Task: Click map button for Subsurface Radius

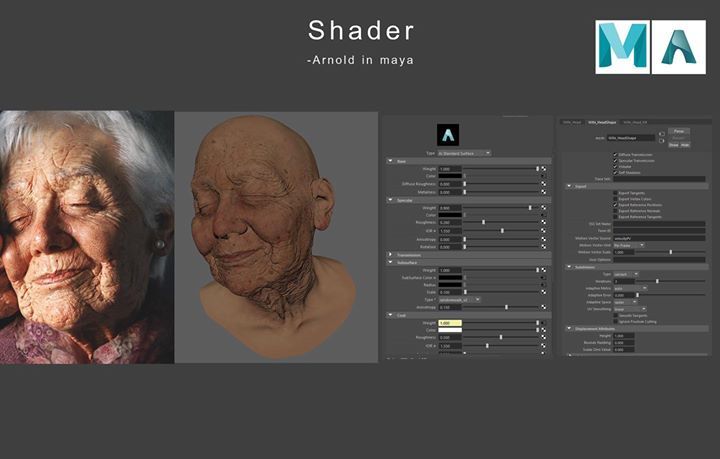Action: tap(544, 285)
